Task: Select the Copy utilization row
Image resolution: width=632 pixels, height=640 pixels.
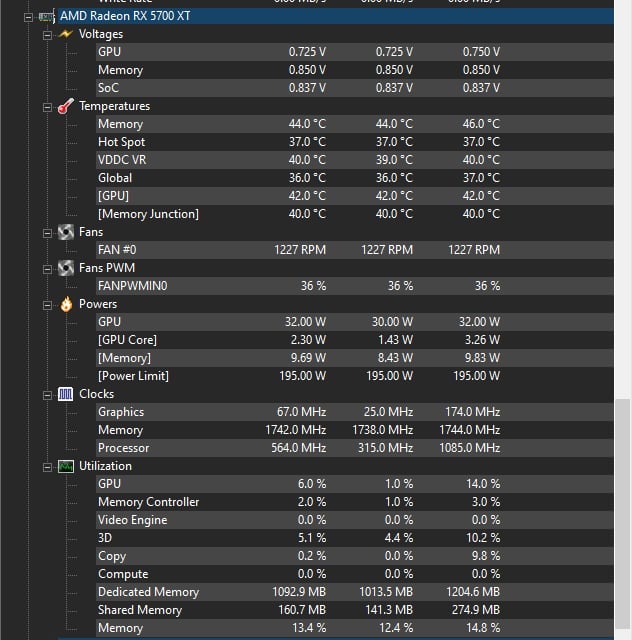Action: click(x=354, y=556)
